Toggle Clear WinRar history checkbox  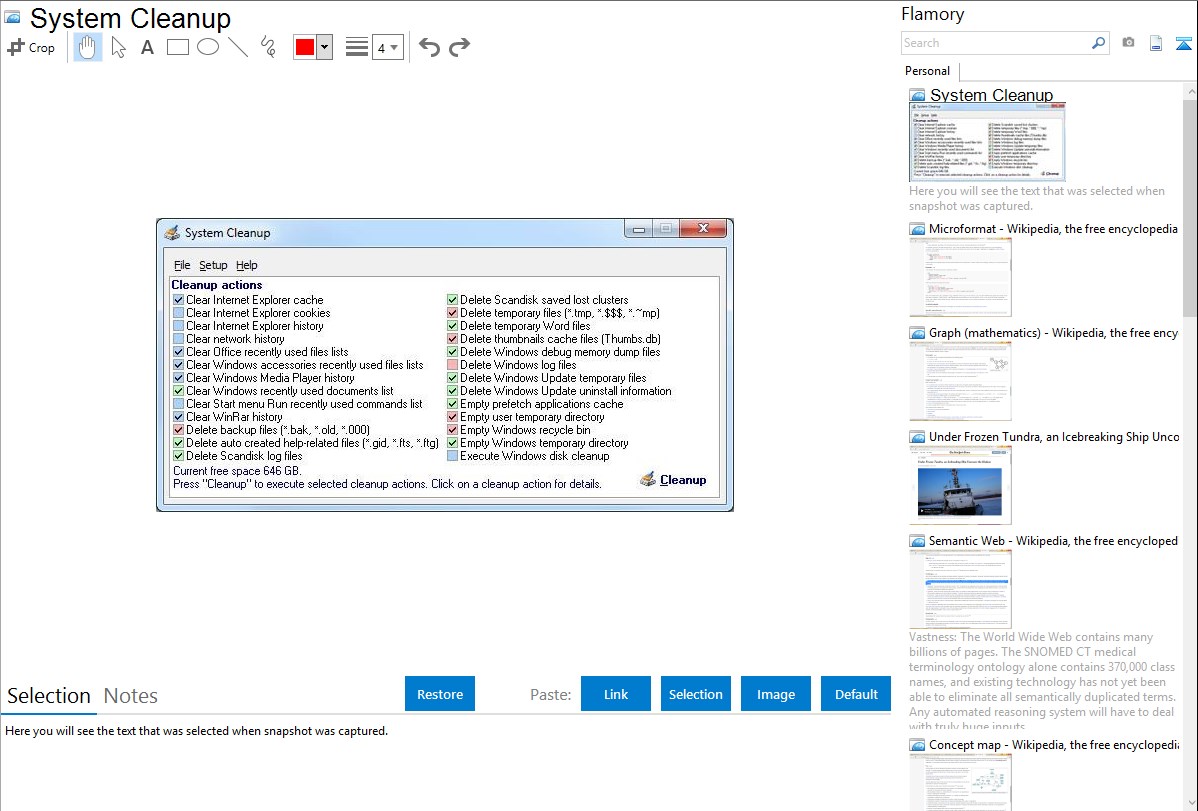[178, 417]
